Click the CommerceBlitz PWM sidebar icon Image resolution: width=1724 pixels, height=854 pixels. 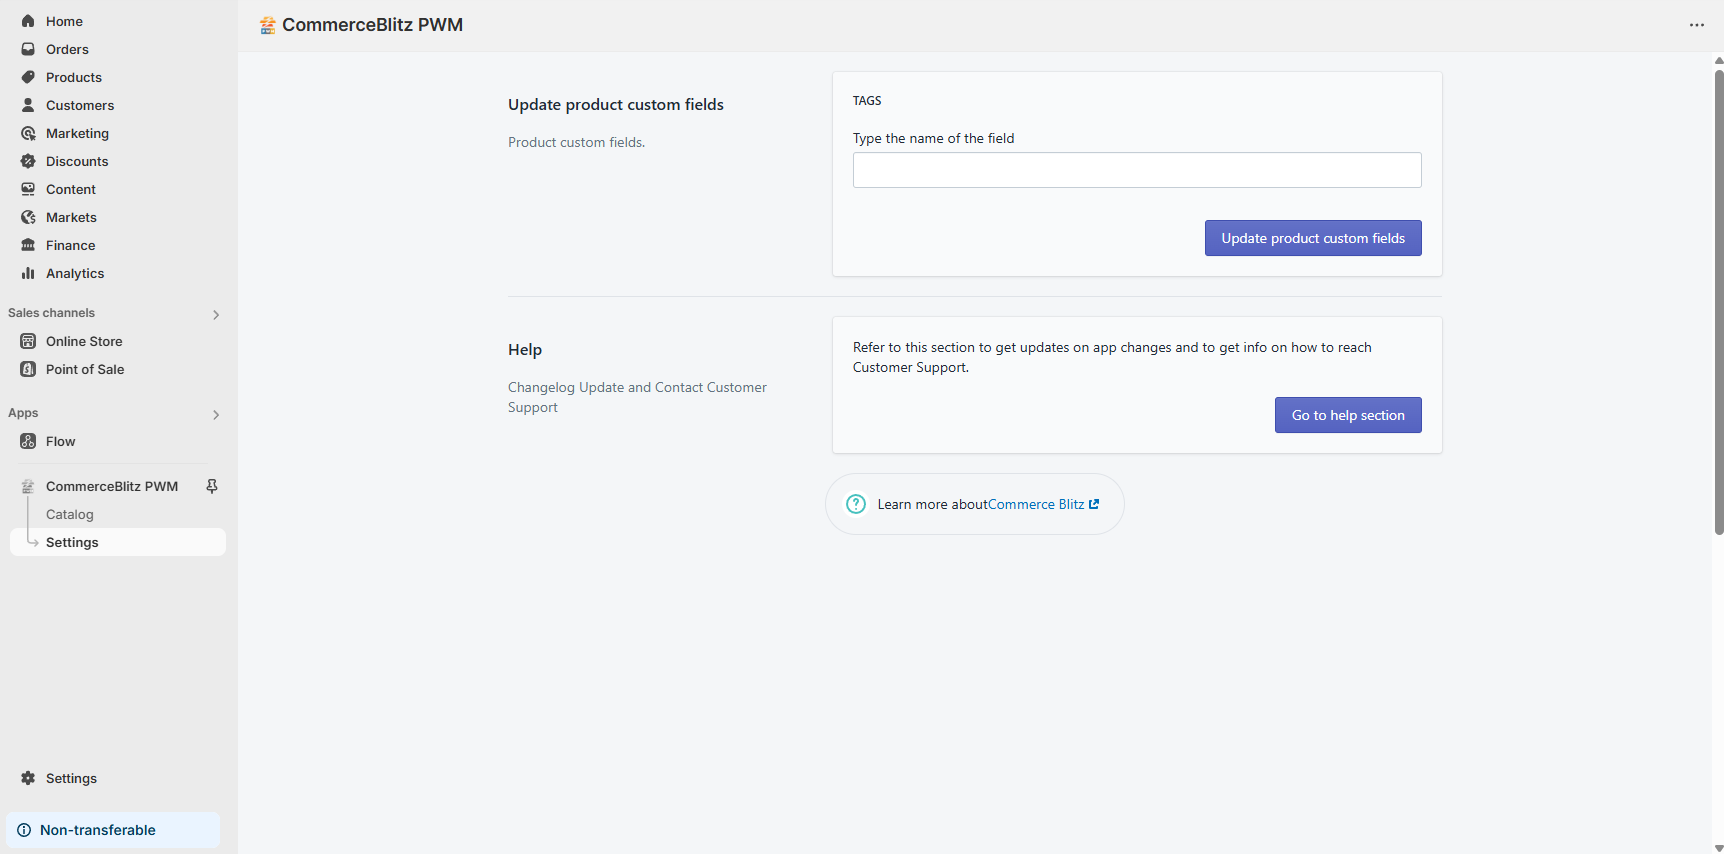28,486
